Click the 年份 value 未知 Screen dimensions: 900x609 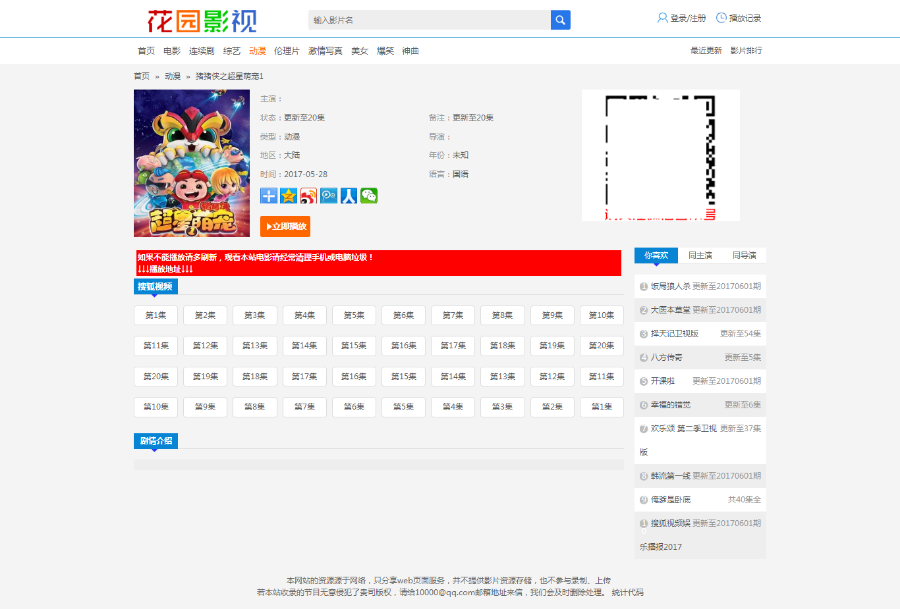[460, 155]
